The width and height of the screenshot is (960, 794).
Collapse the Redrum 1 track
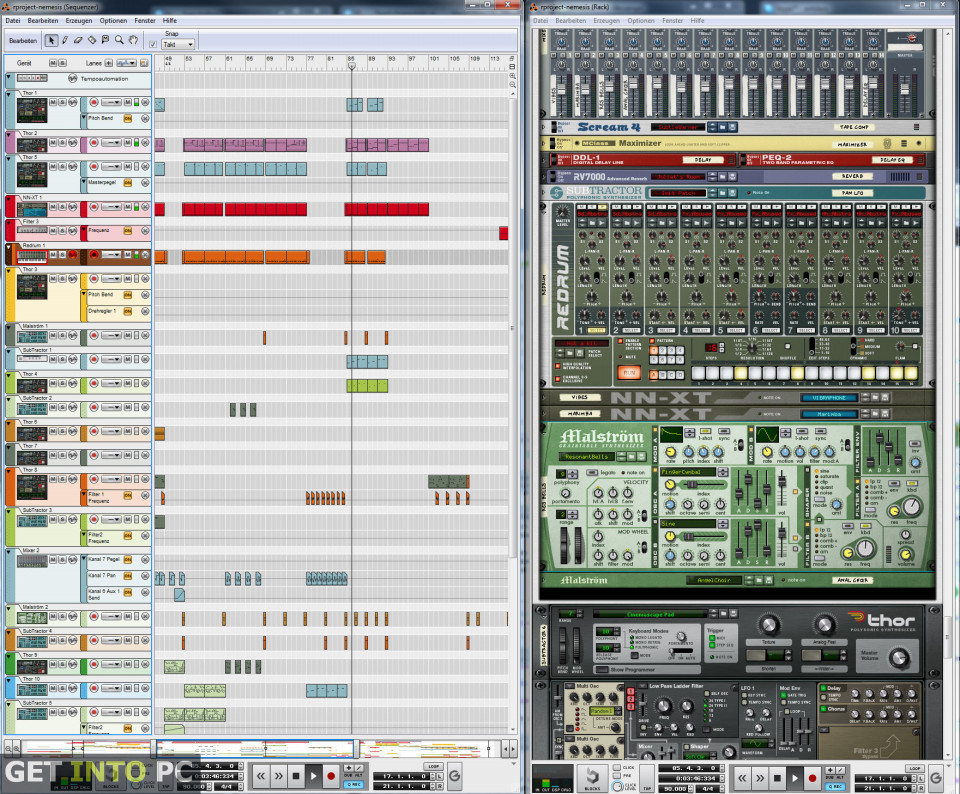click(x=9, y=246)
